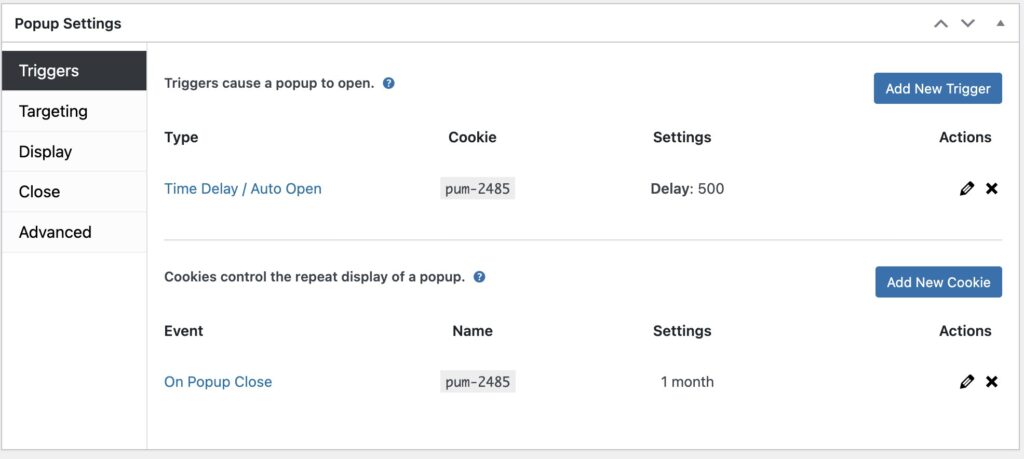Open the On Popup Close link
Viewport: 1024px width, 459px height.
tap(218, 382)
